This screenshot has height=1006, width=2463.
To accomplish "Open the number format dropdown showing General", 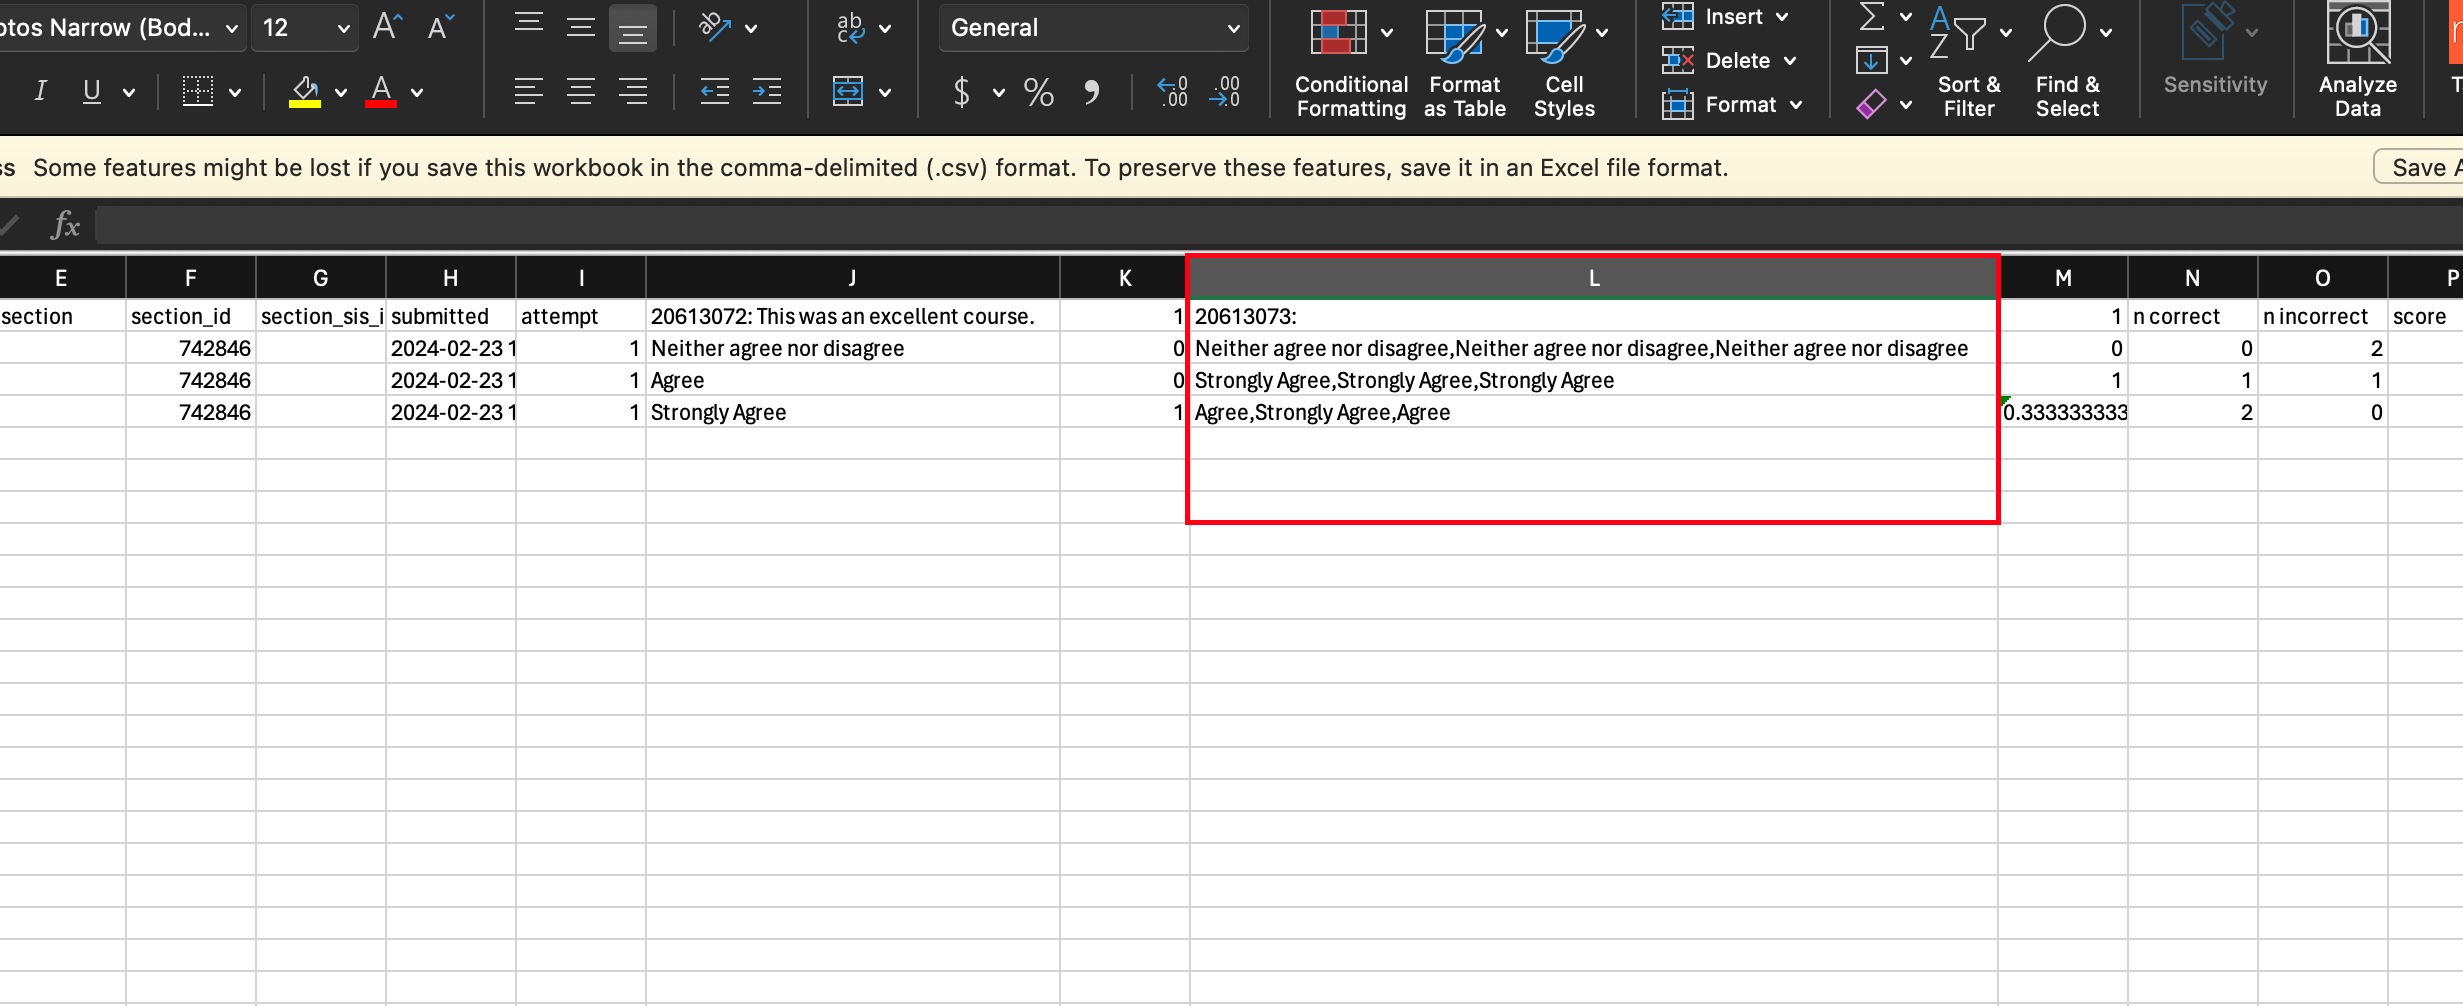I will point(1092,27).
